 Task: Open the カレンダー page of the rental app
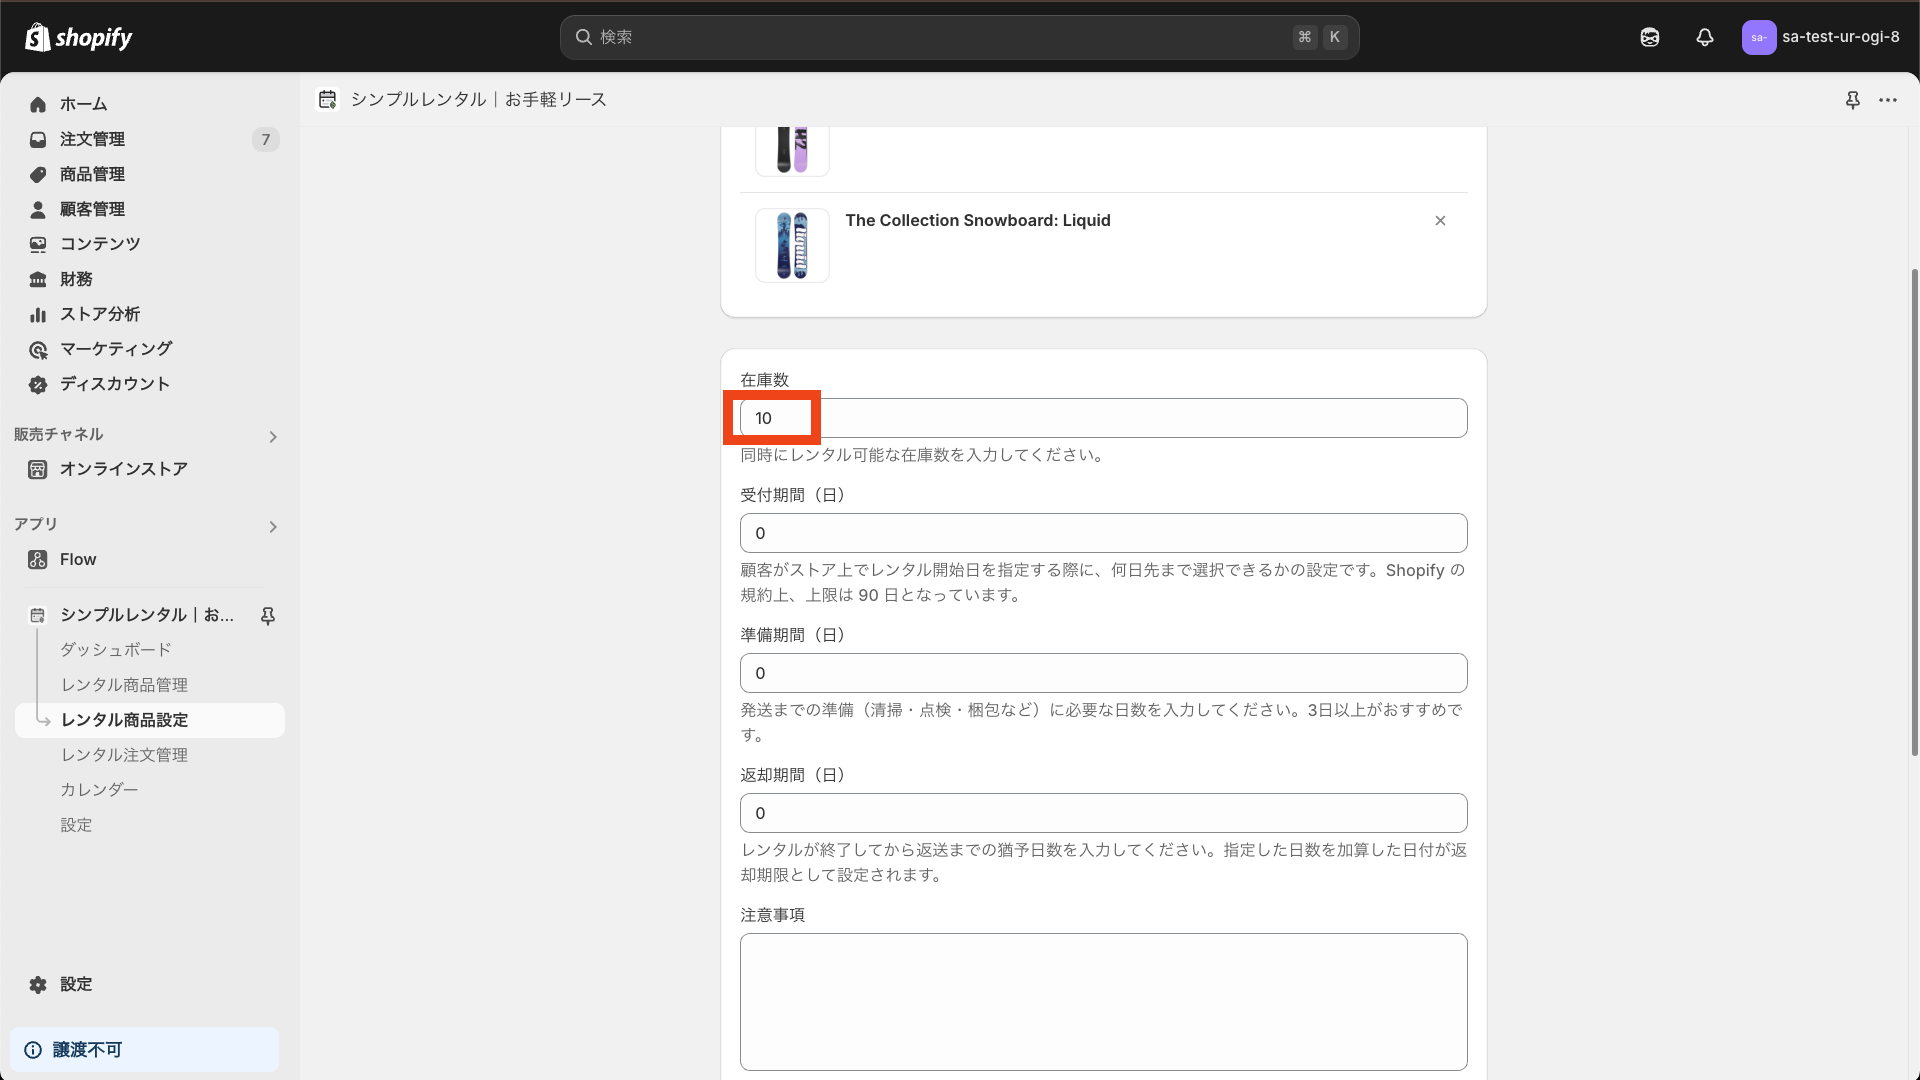click(99, 789)
